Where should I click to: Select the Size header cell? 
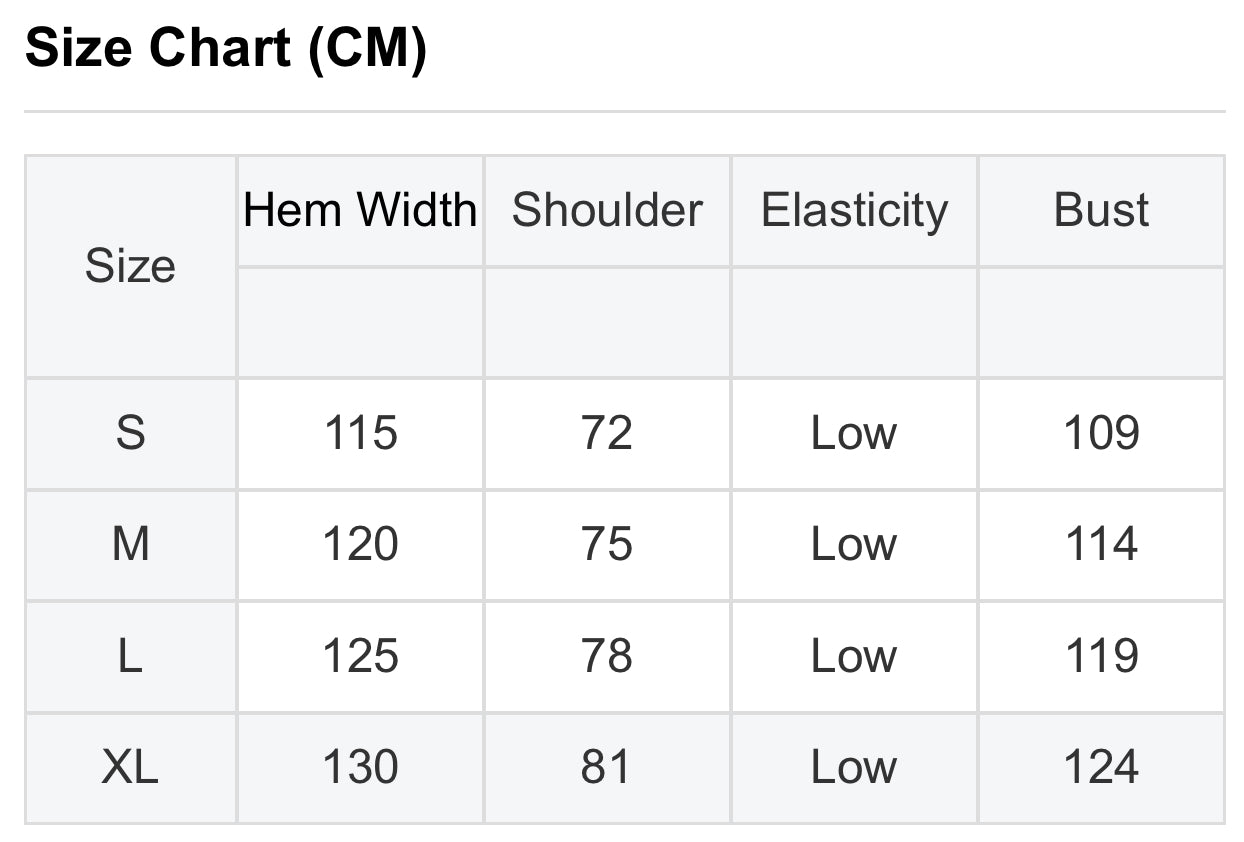tap(130, 266)
